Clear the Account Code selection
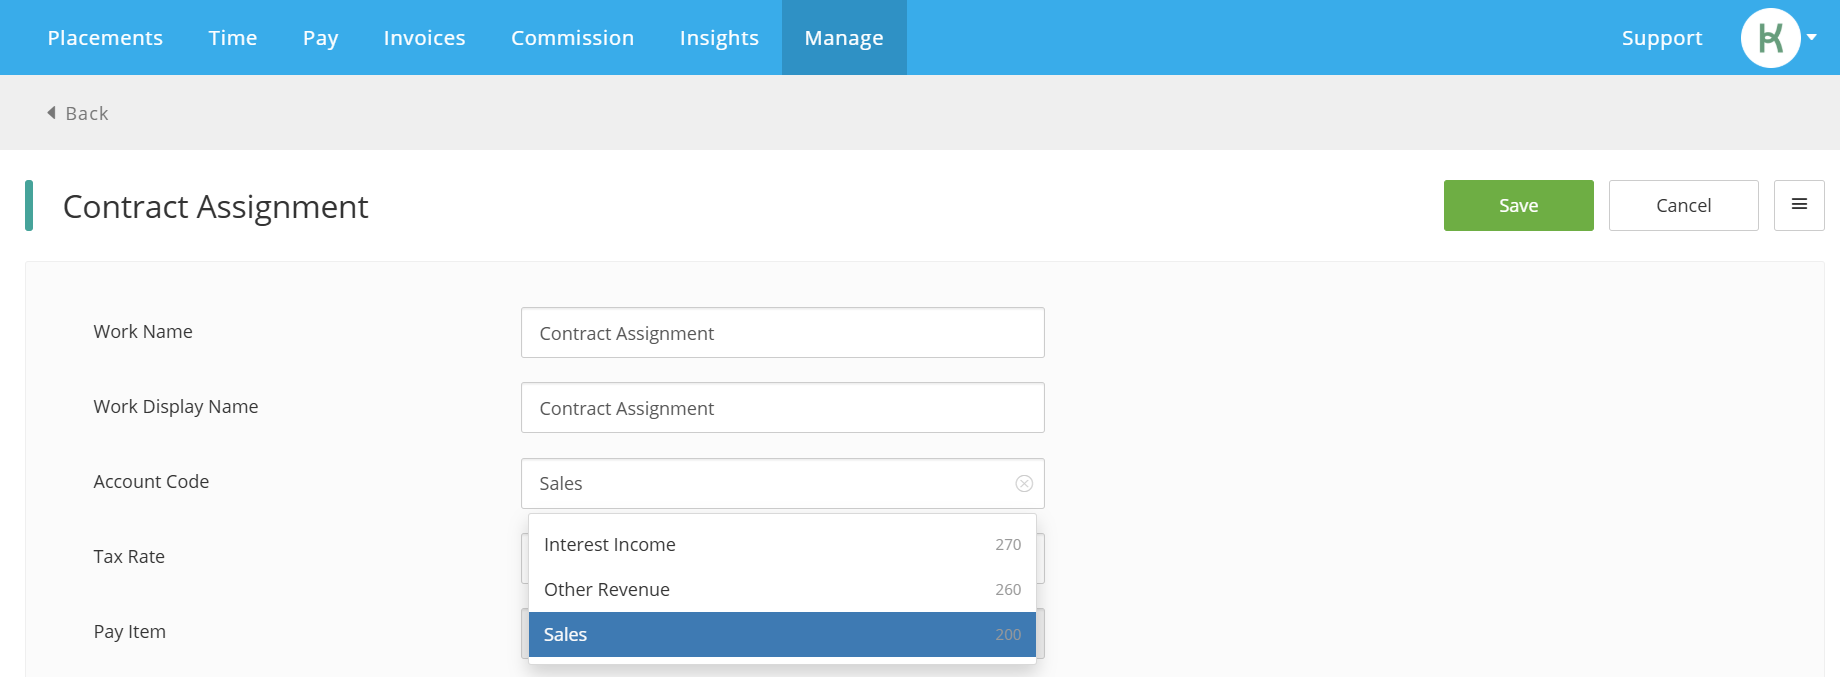 [1024, 483]
